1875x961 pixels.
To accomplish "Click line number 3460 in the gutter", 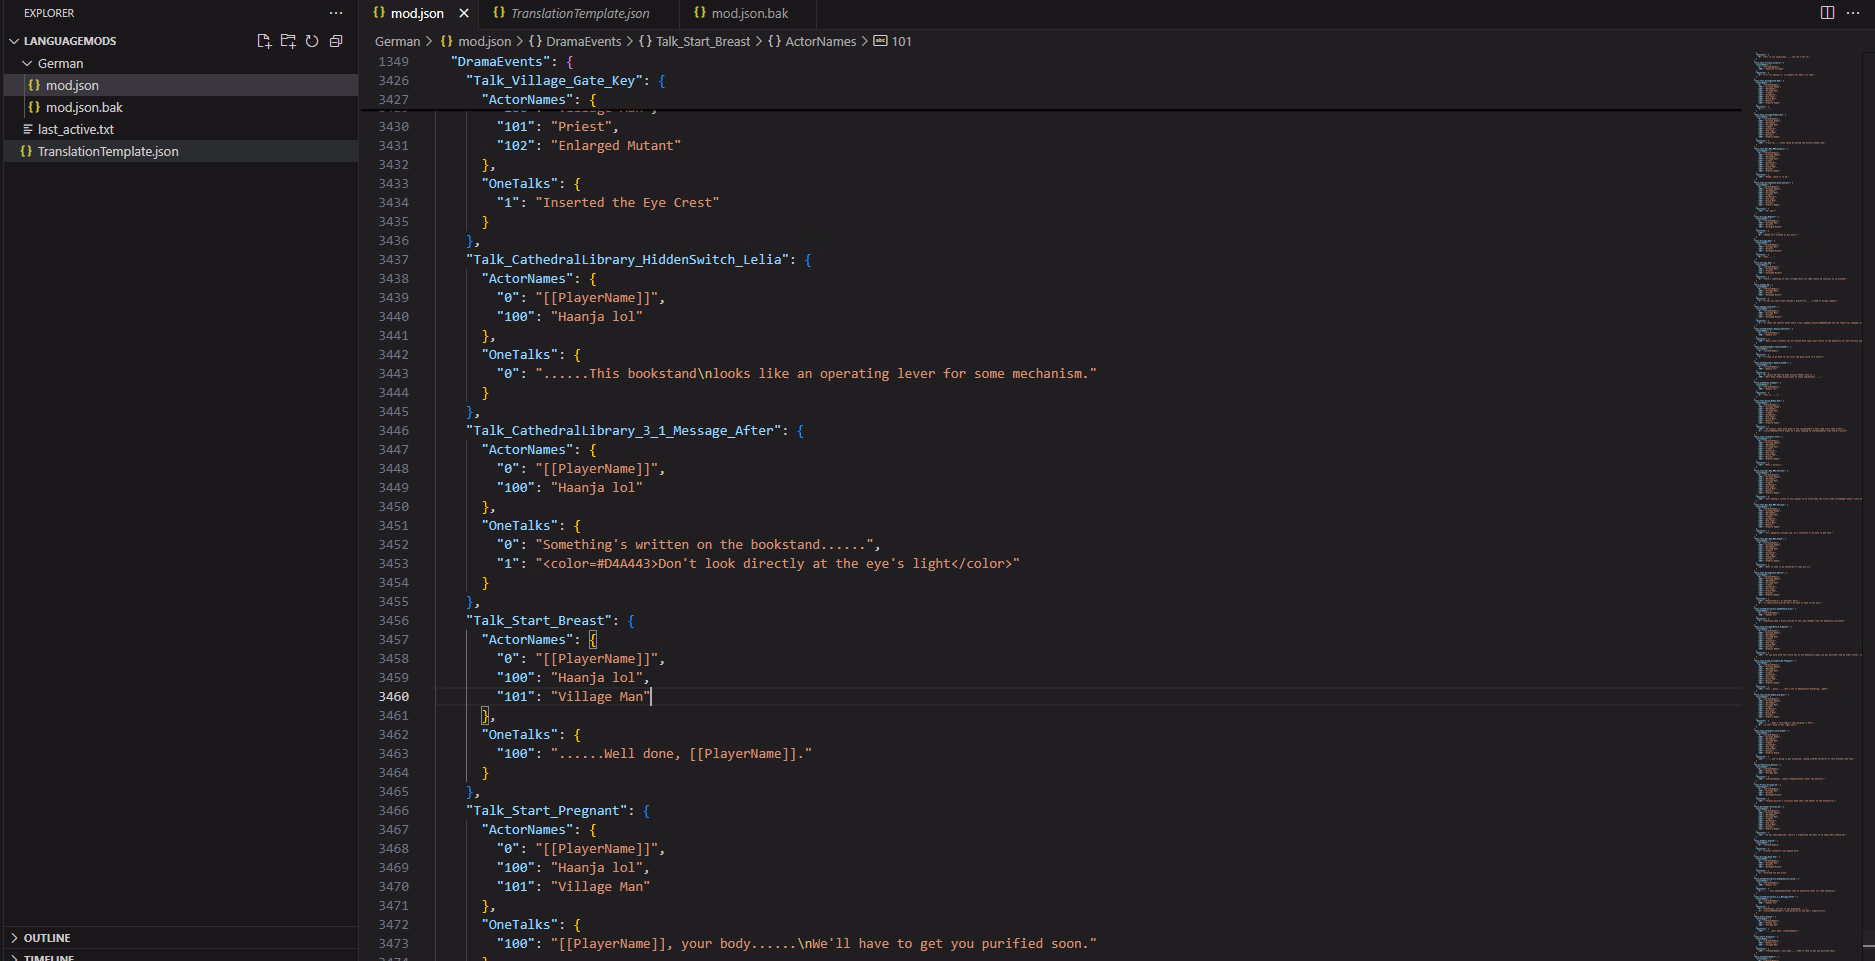I will (393, 696).
